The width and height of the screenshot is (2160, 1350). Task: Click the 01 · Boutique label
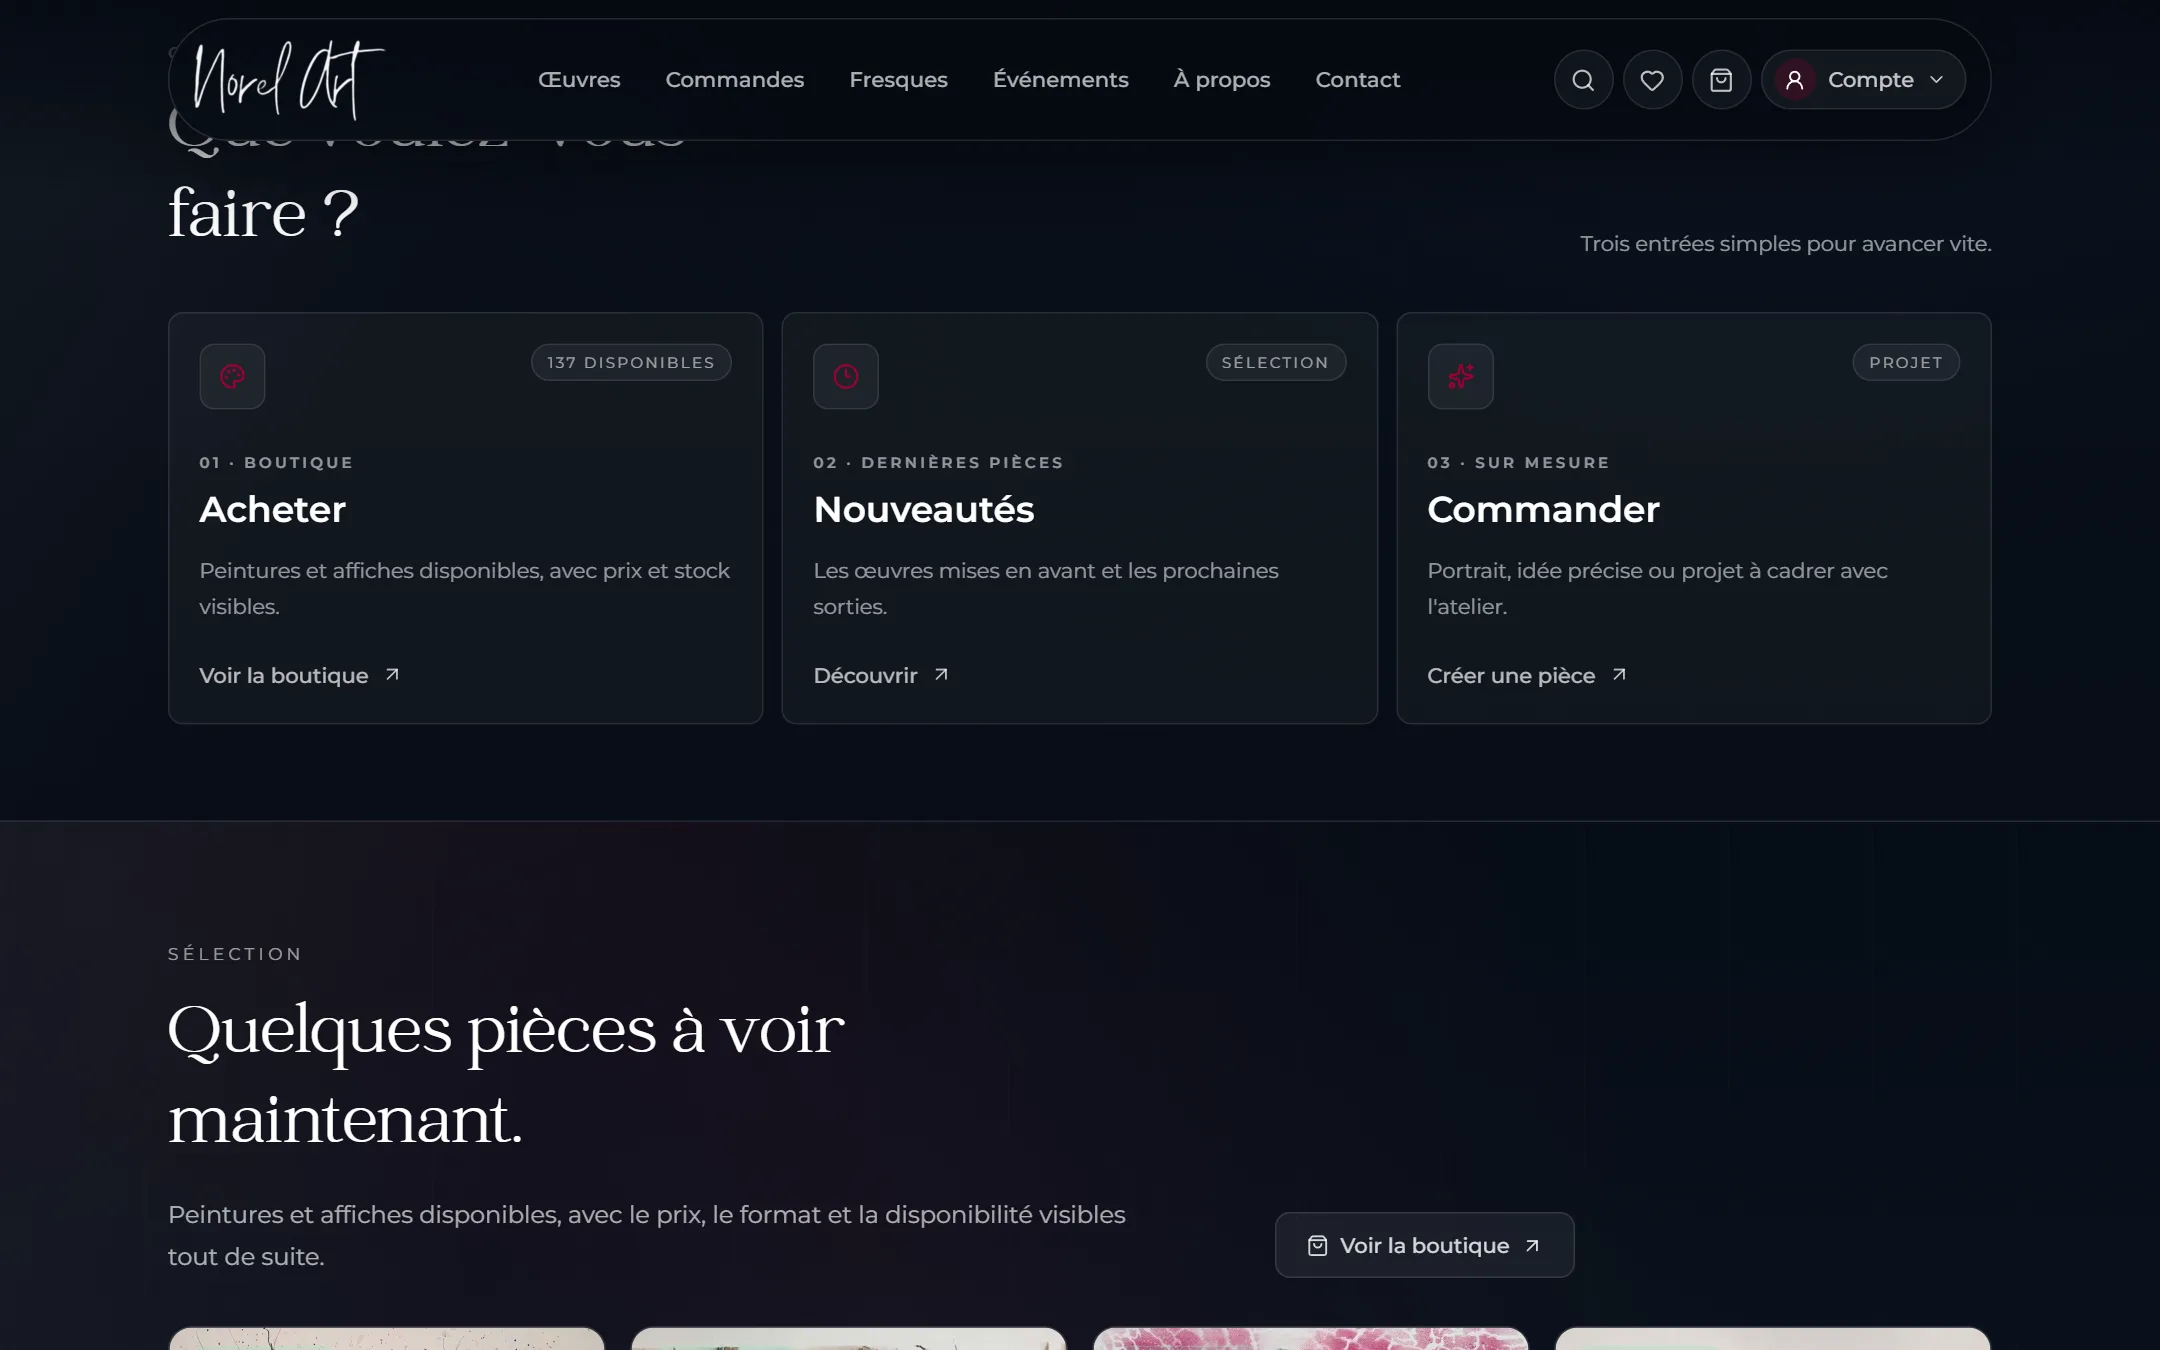(276, 462)
